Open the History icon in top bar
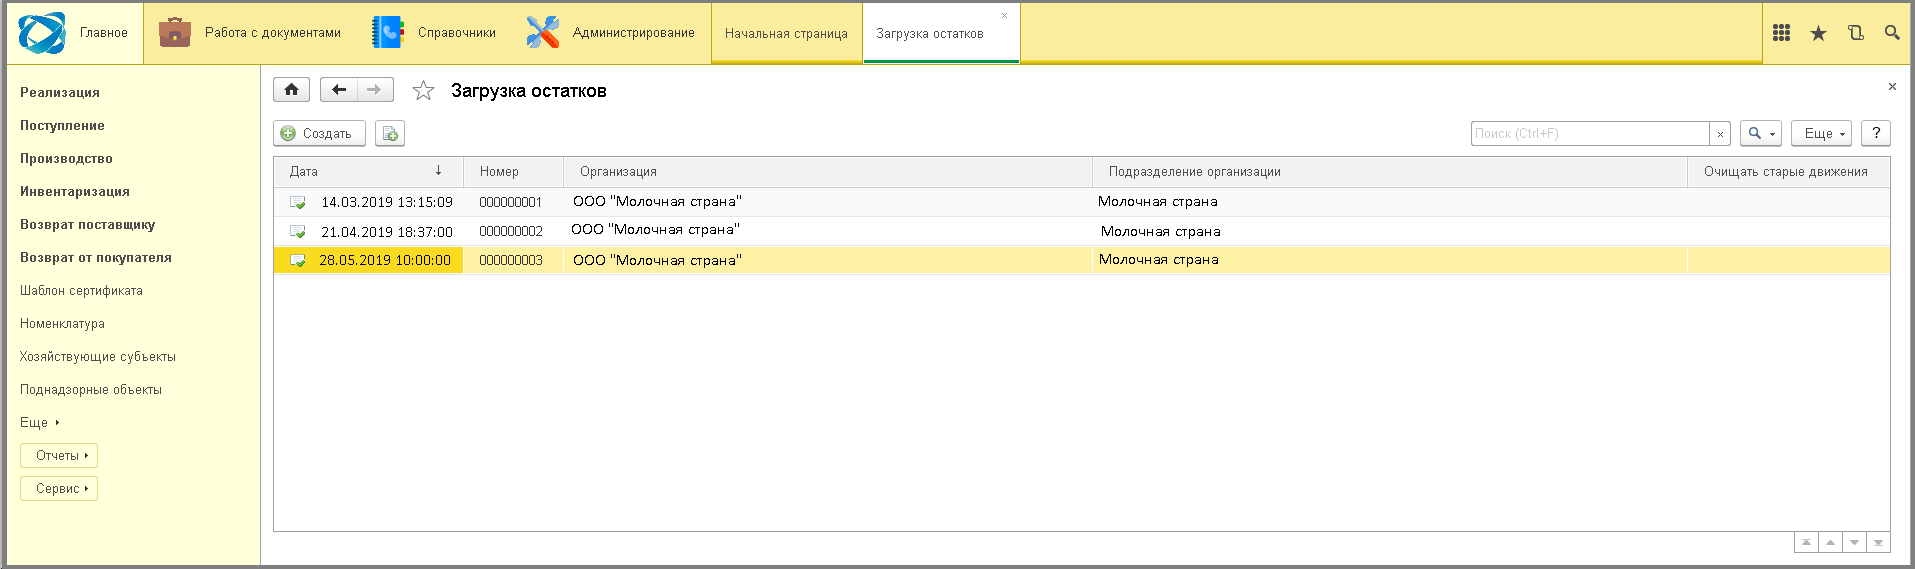This screenshot has width=1915, height=569. [1855, 33]
